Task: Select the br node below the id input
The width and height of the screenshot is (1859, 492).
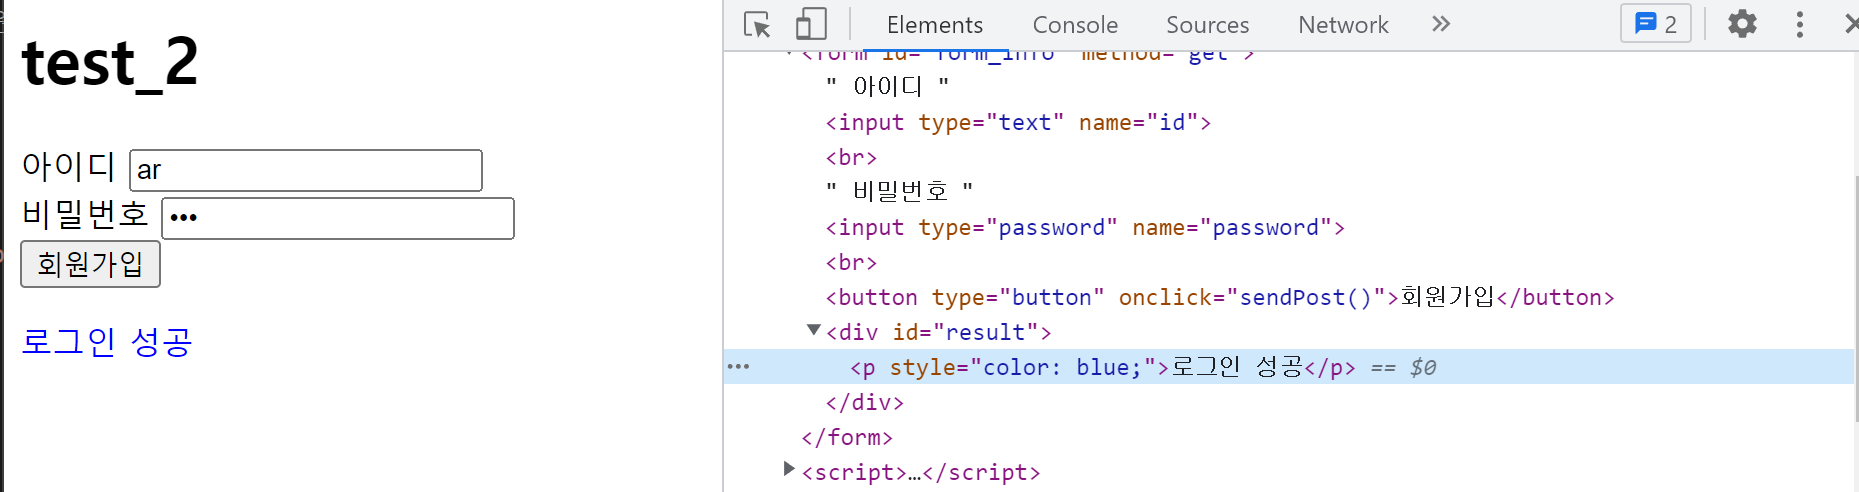Action: point(851,157)
